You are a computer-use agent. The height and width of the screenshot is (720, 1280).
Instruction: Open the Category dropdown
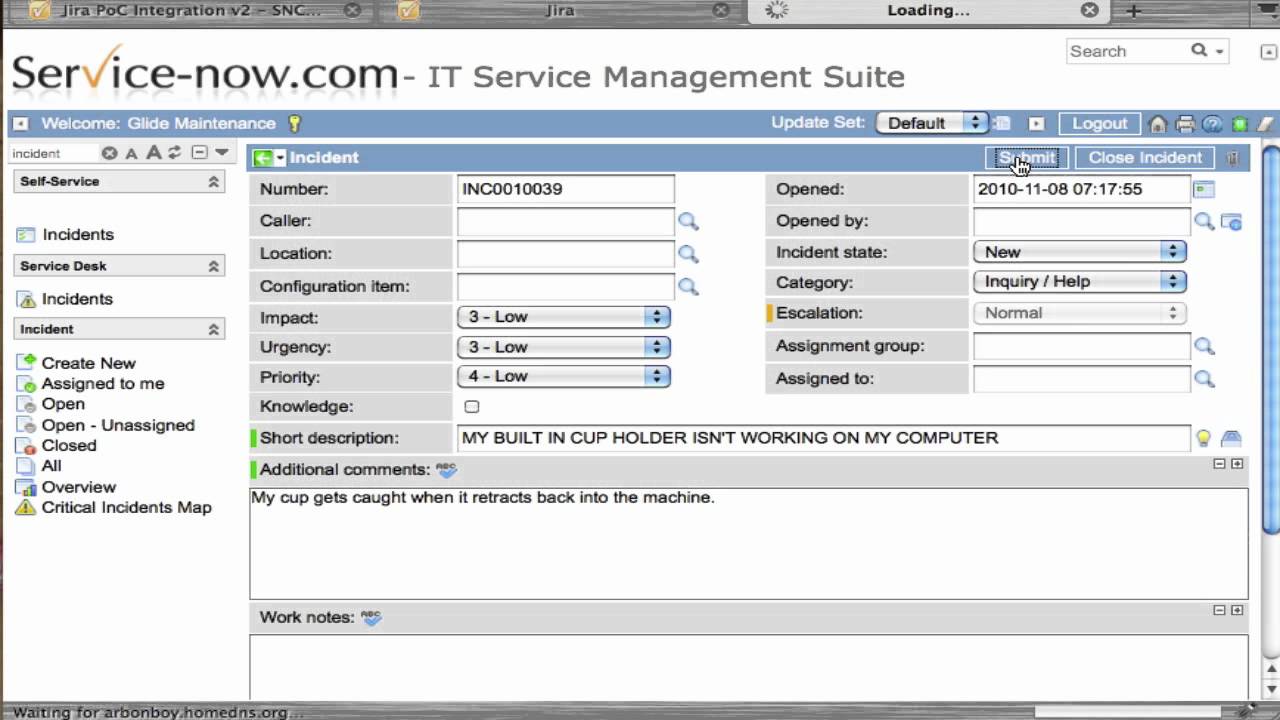tap(1080, 282)
